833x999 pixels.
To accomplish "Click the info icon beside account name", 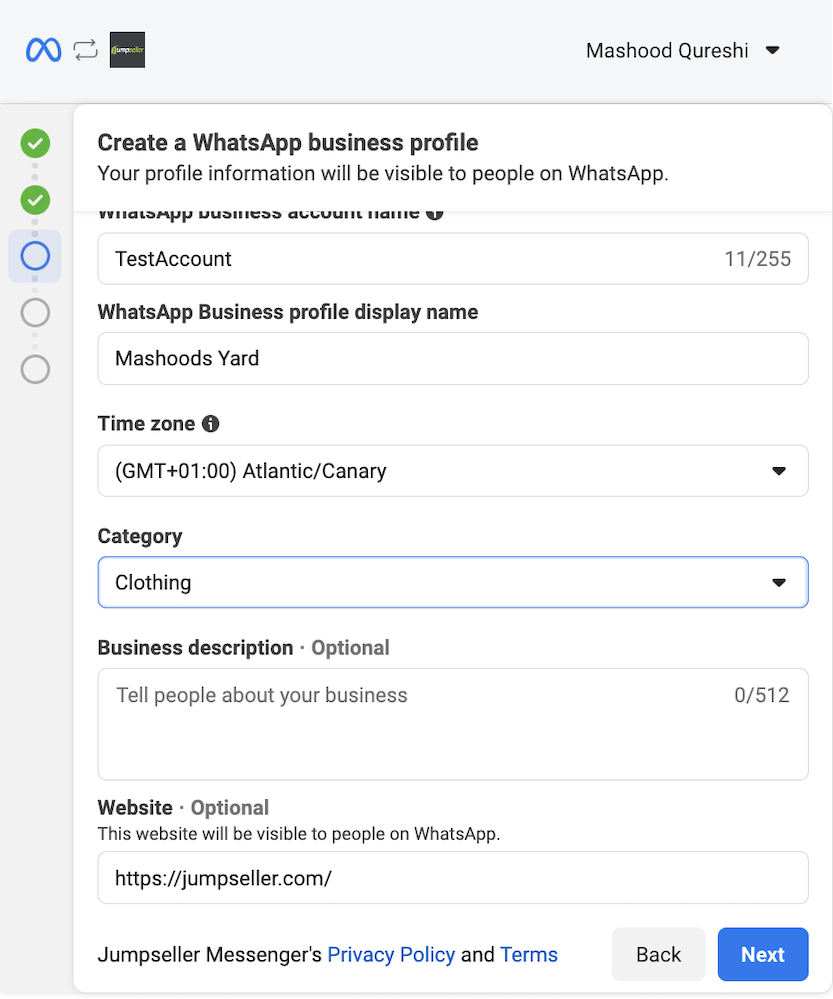I will click(x=434, y=213).
